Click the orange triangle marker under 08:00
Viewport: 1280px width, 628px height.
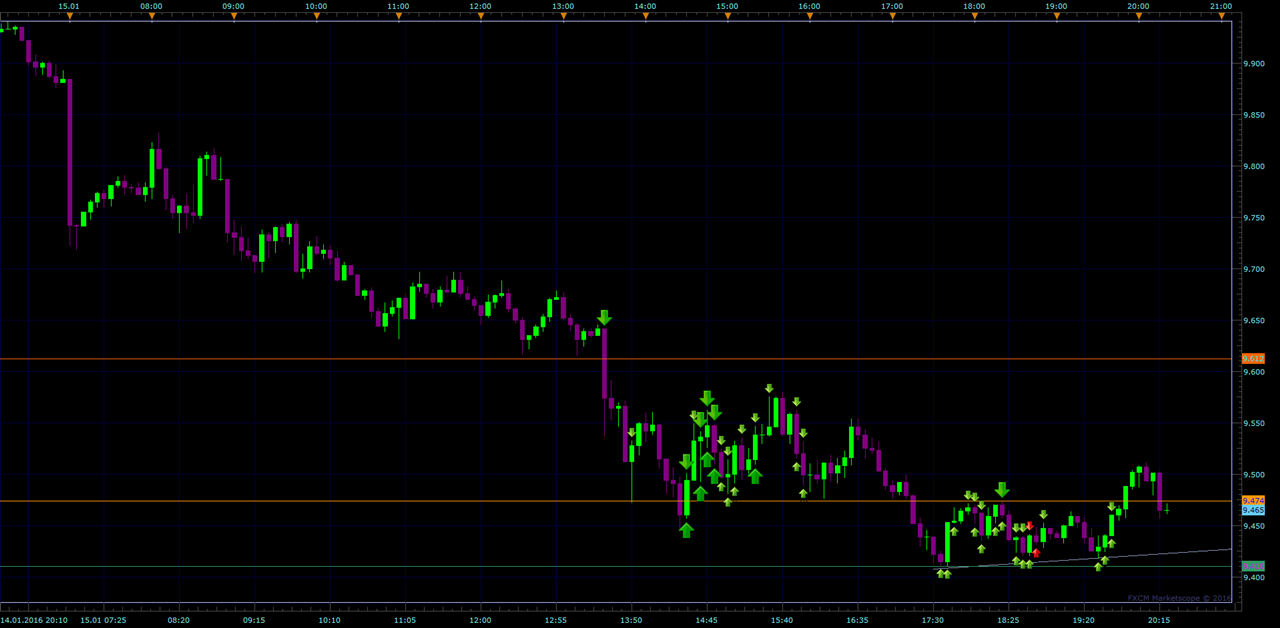click(151, 16)
